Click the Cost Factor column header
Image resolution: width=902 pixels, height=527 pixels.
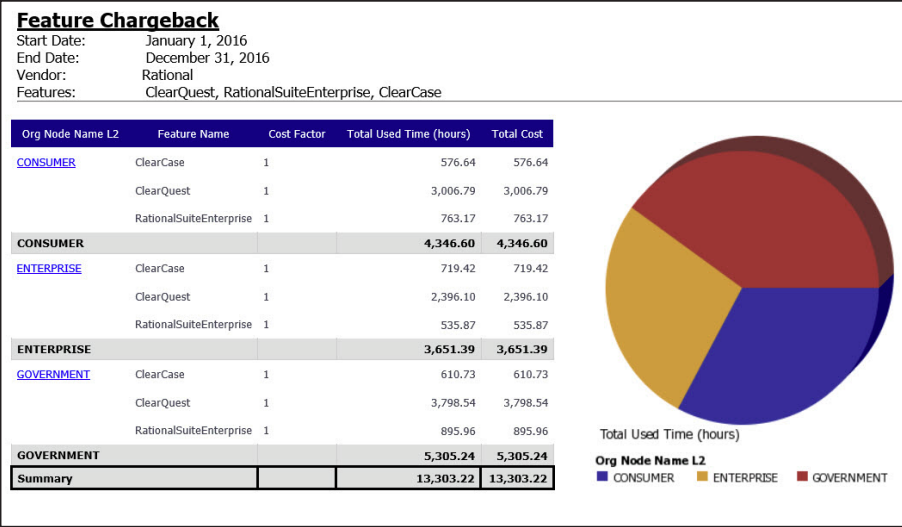pyautogui.click(x=297, y=134)
